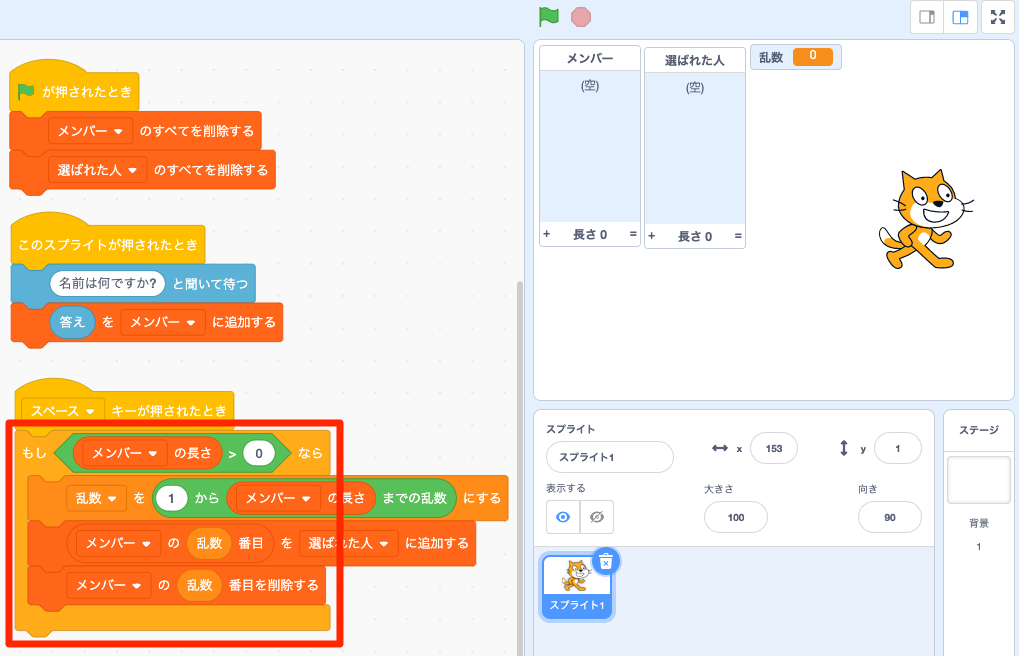The image size is (1019, 656).
Task: Stop the project with red octagon
Action: pos(581,17)
